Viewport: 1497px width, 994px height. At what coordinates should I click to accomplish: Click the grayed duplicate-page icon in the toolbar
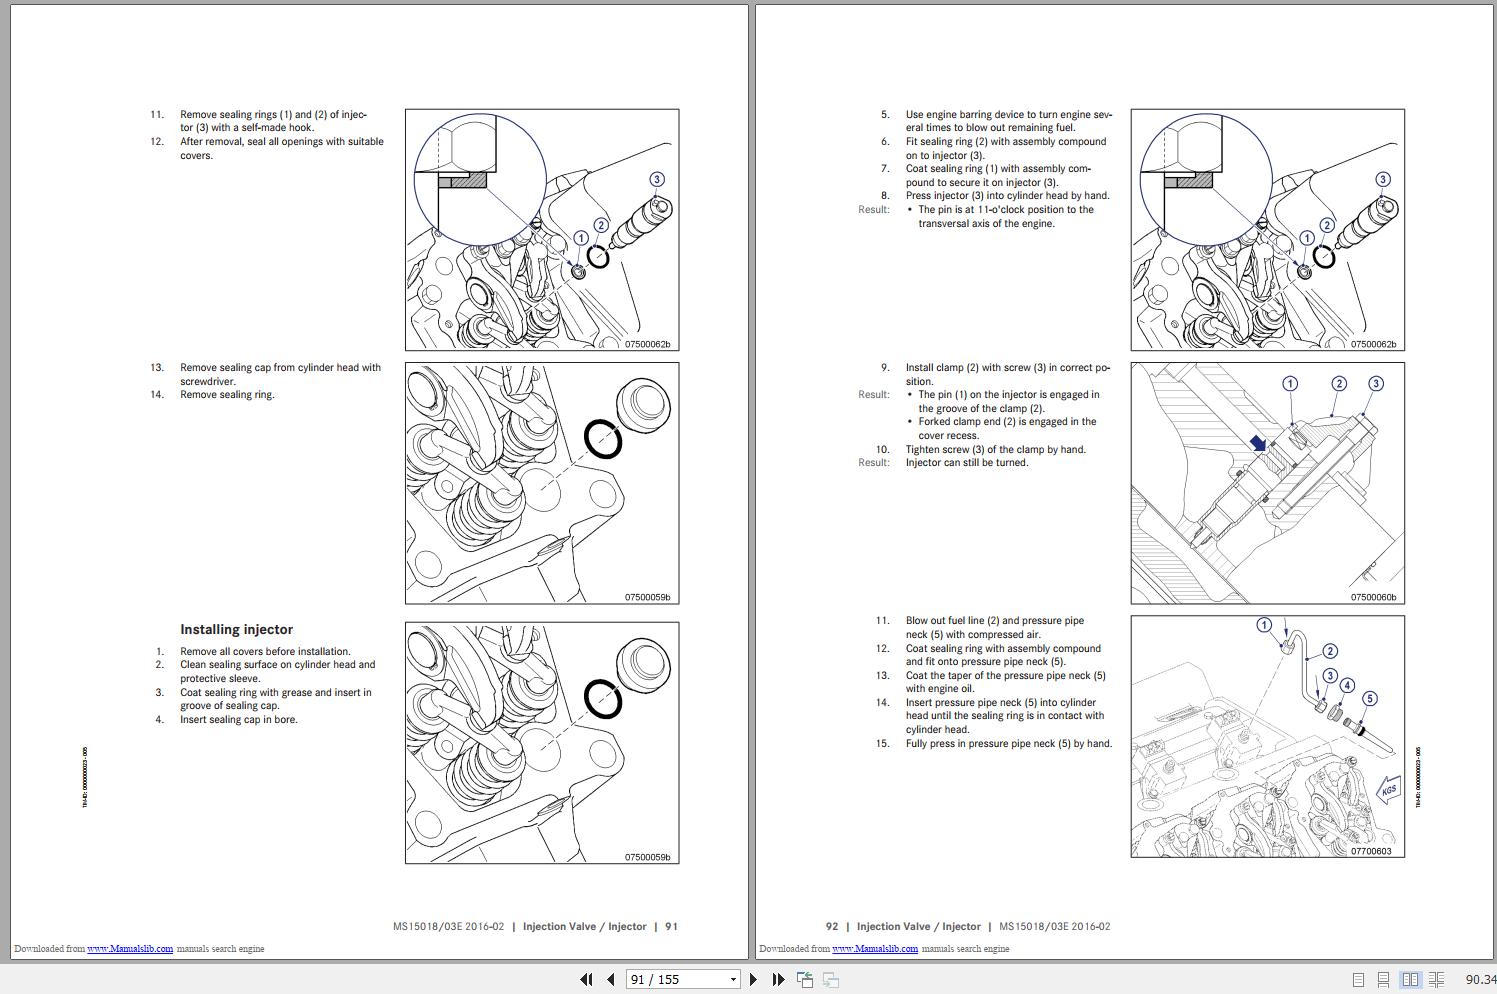coord(831,980)
